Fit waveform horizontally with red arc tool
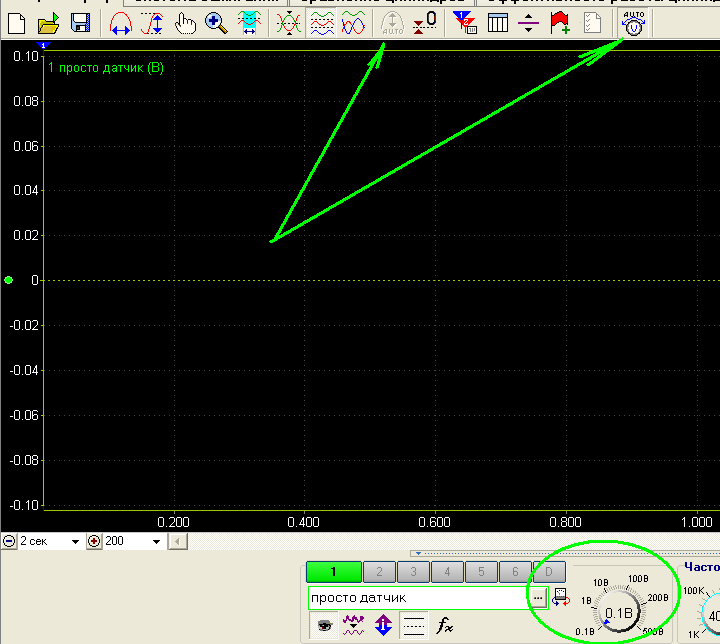The height and width of the screenshot is (644, 720). (x=121, y=23)
